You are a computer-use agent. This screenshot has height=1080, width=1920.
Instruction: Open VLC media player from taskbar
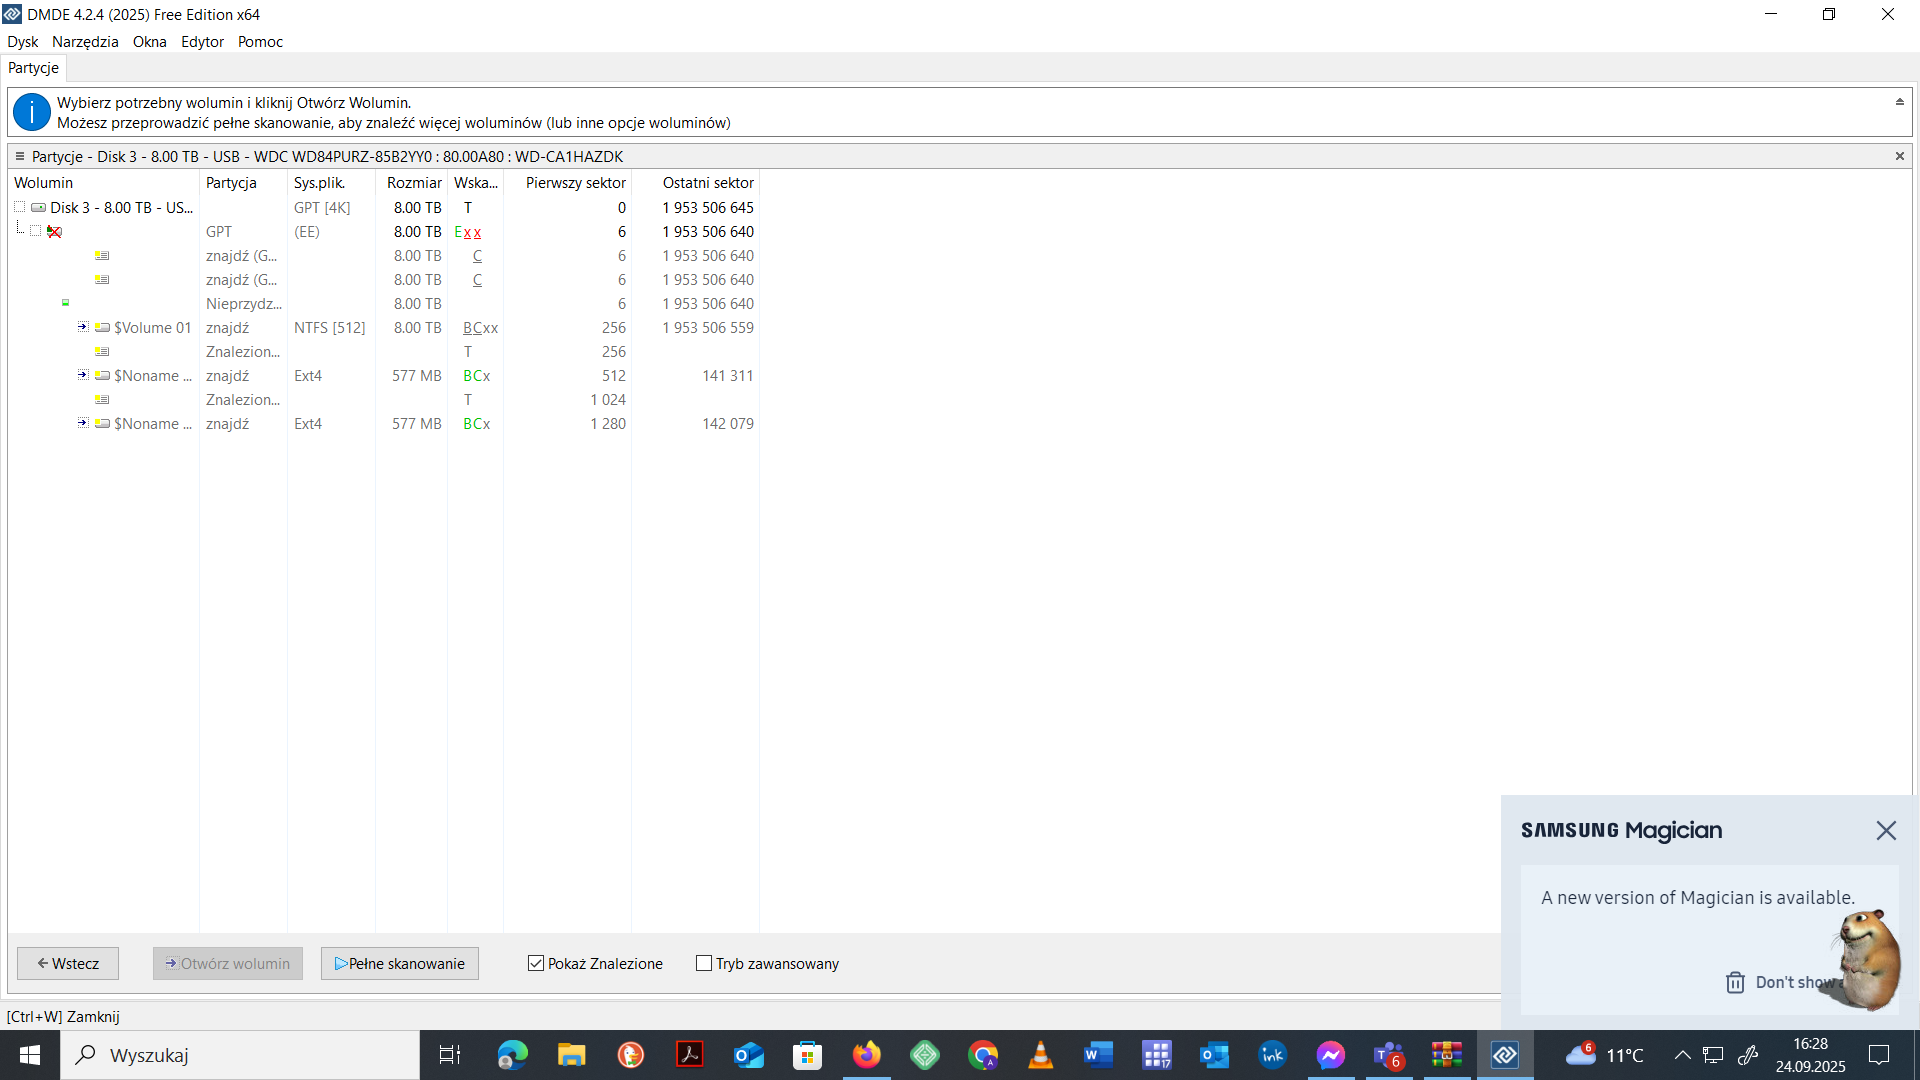pyautogui.click(x=1041, y=1055)
